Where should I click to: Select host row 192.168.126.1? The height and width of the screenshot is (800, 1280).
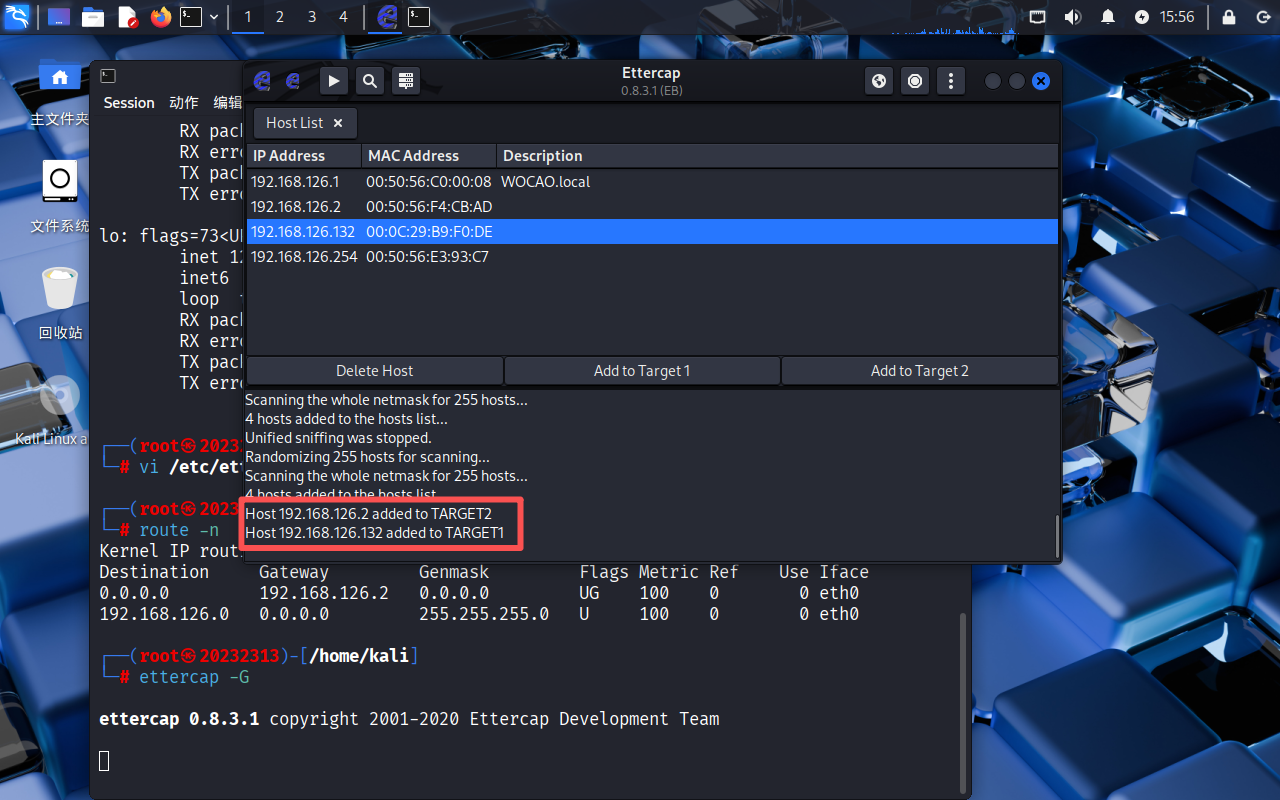(x=652, y=182)
